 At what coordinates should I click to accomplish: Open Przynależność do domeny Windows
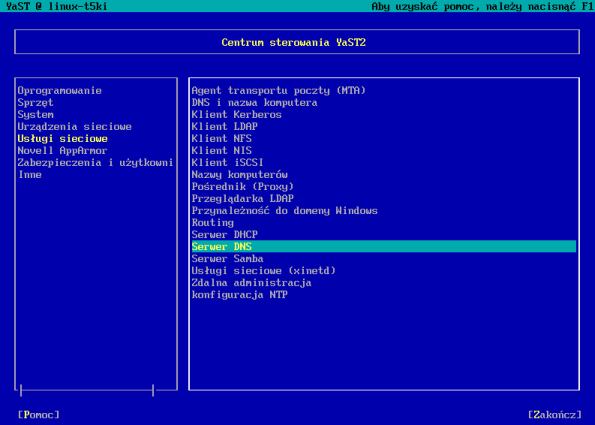point(285,211)
